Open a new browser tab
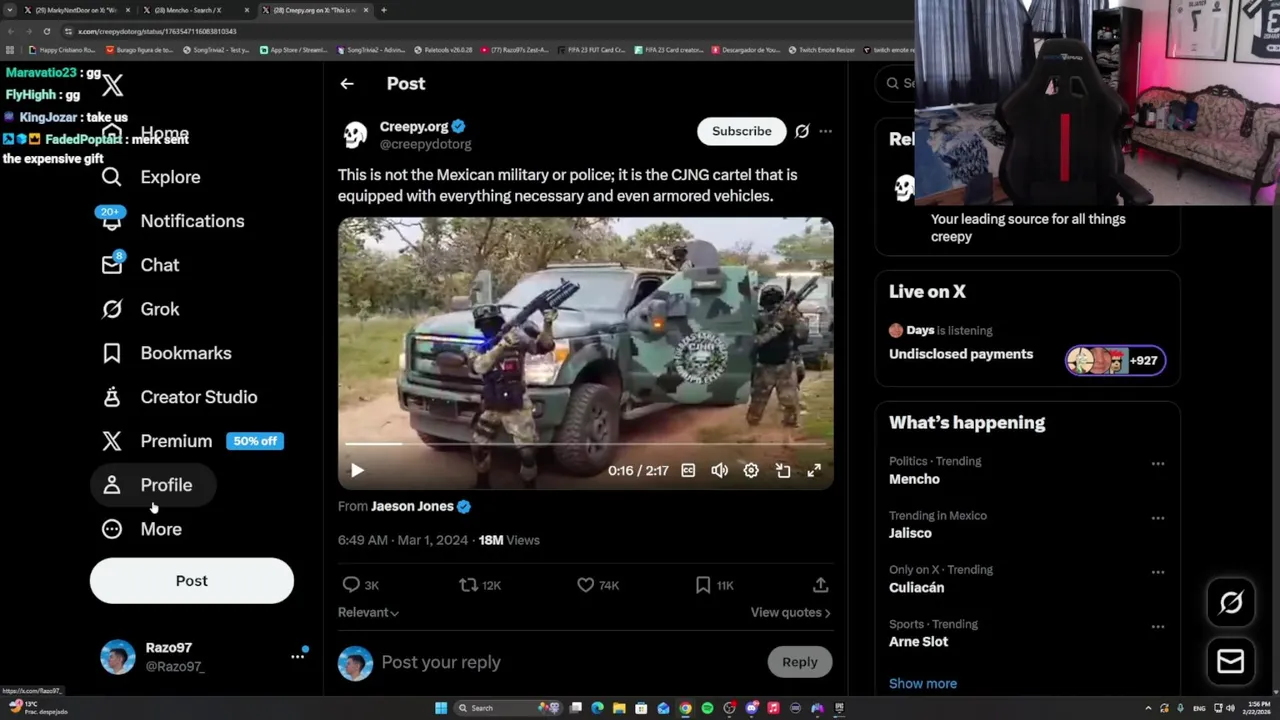 [x=384, y=10]
